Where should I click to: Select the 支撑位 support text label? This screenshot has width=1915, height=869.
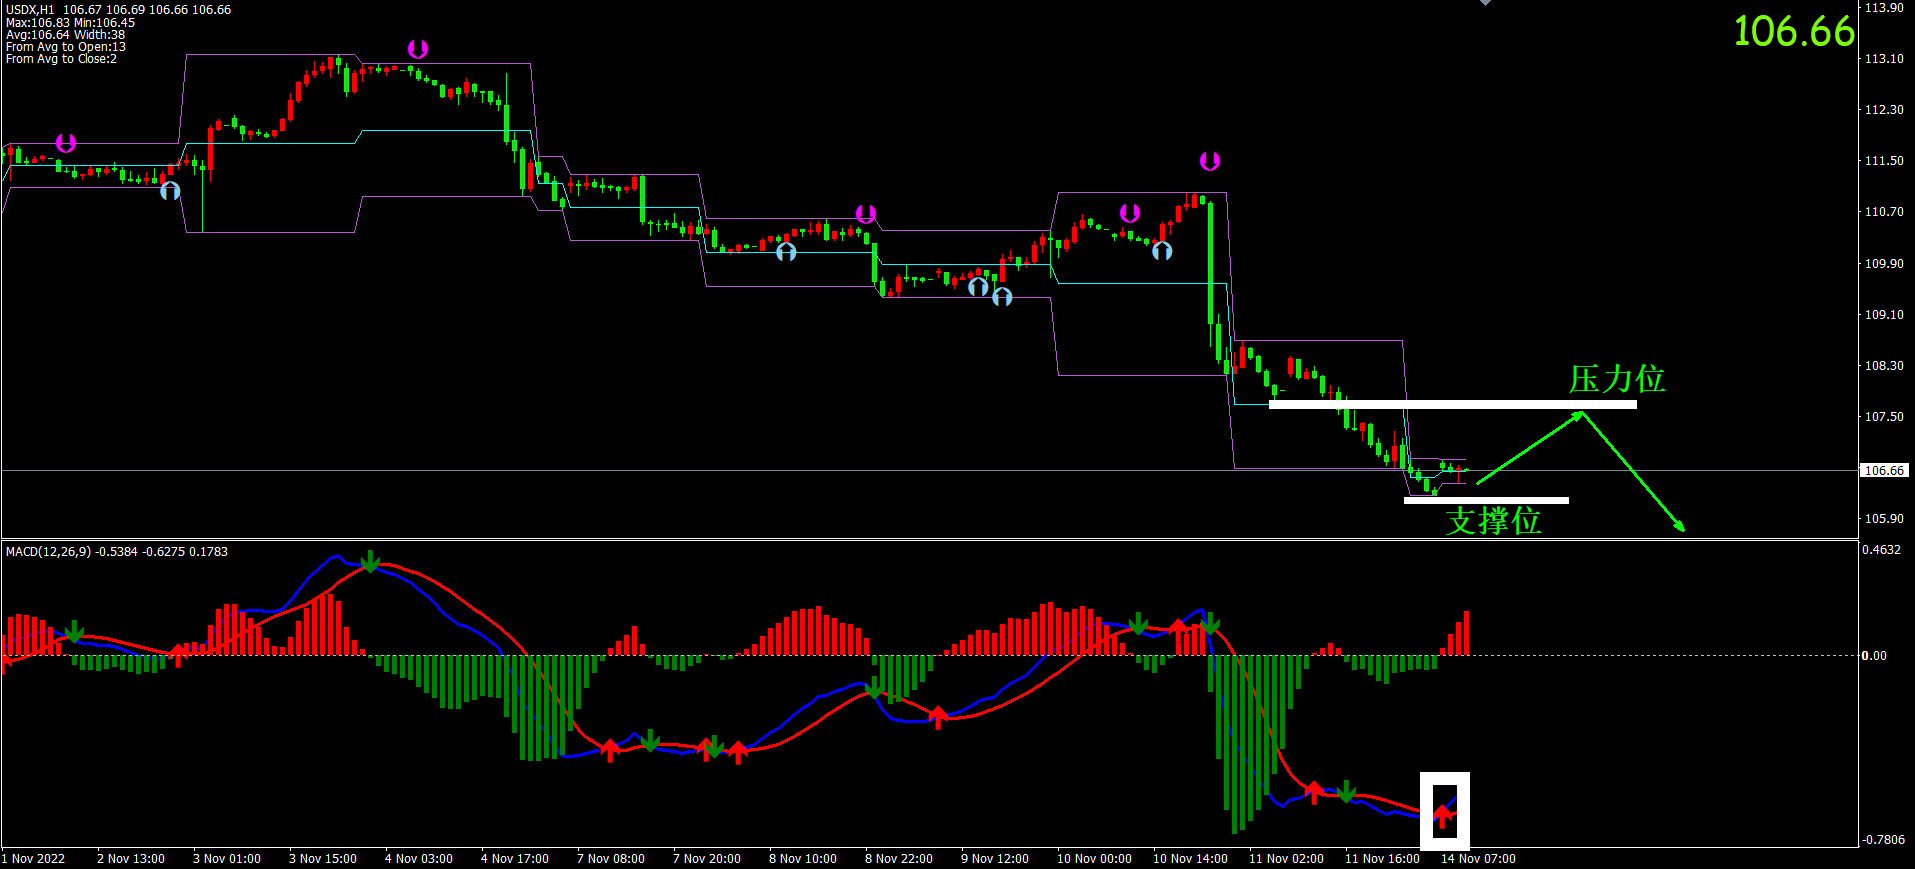1493,521
